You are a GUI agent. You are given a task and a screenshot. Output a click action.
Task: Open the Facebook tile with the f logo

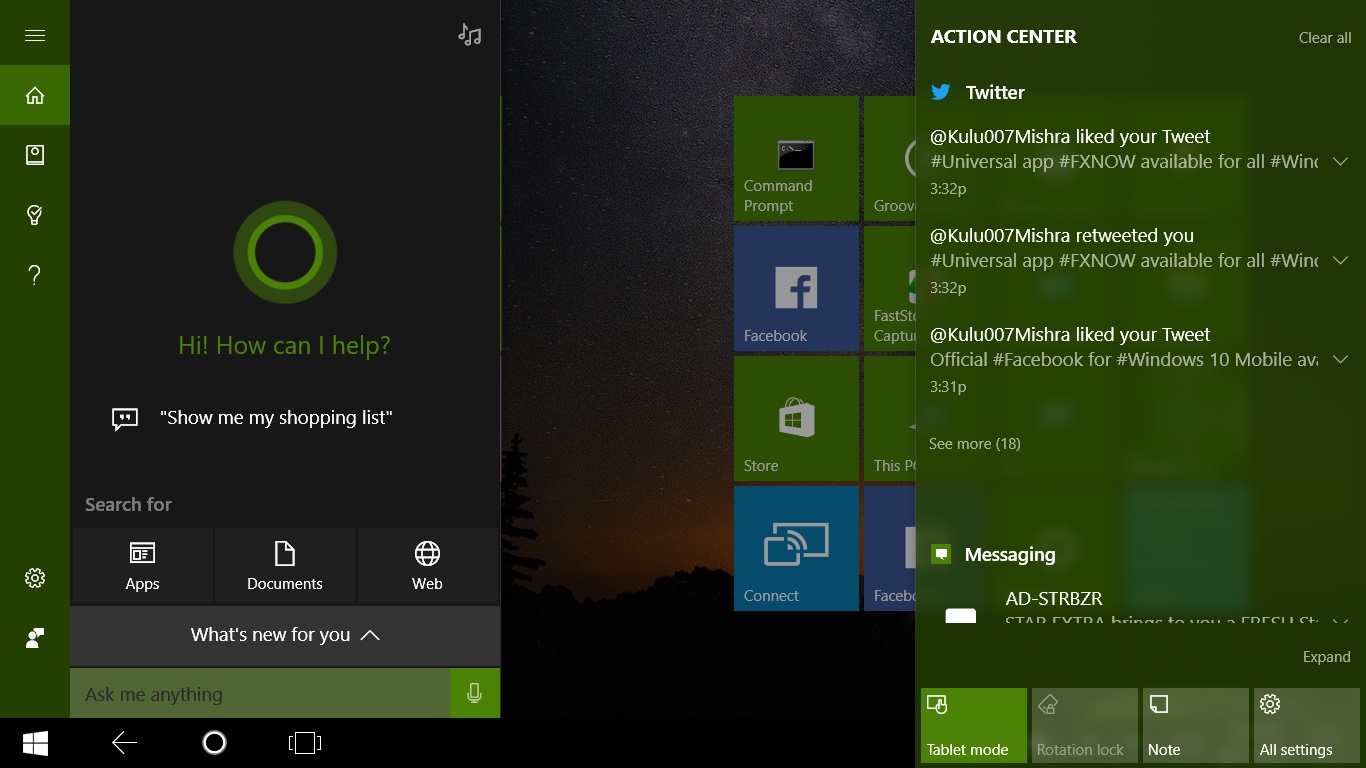pos(797,288)
